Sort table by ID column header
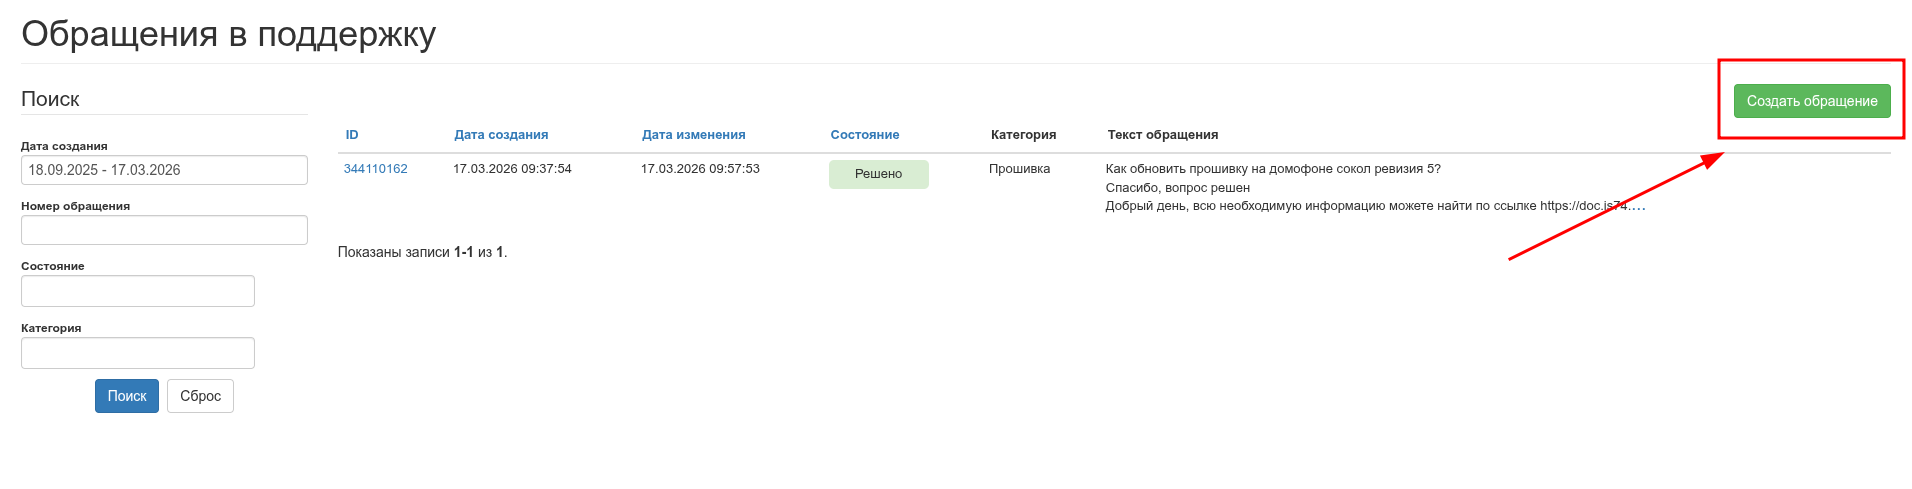 tap(352, 135)
